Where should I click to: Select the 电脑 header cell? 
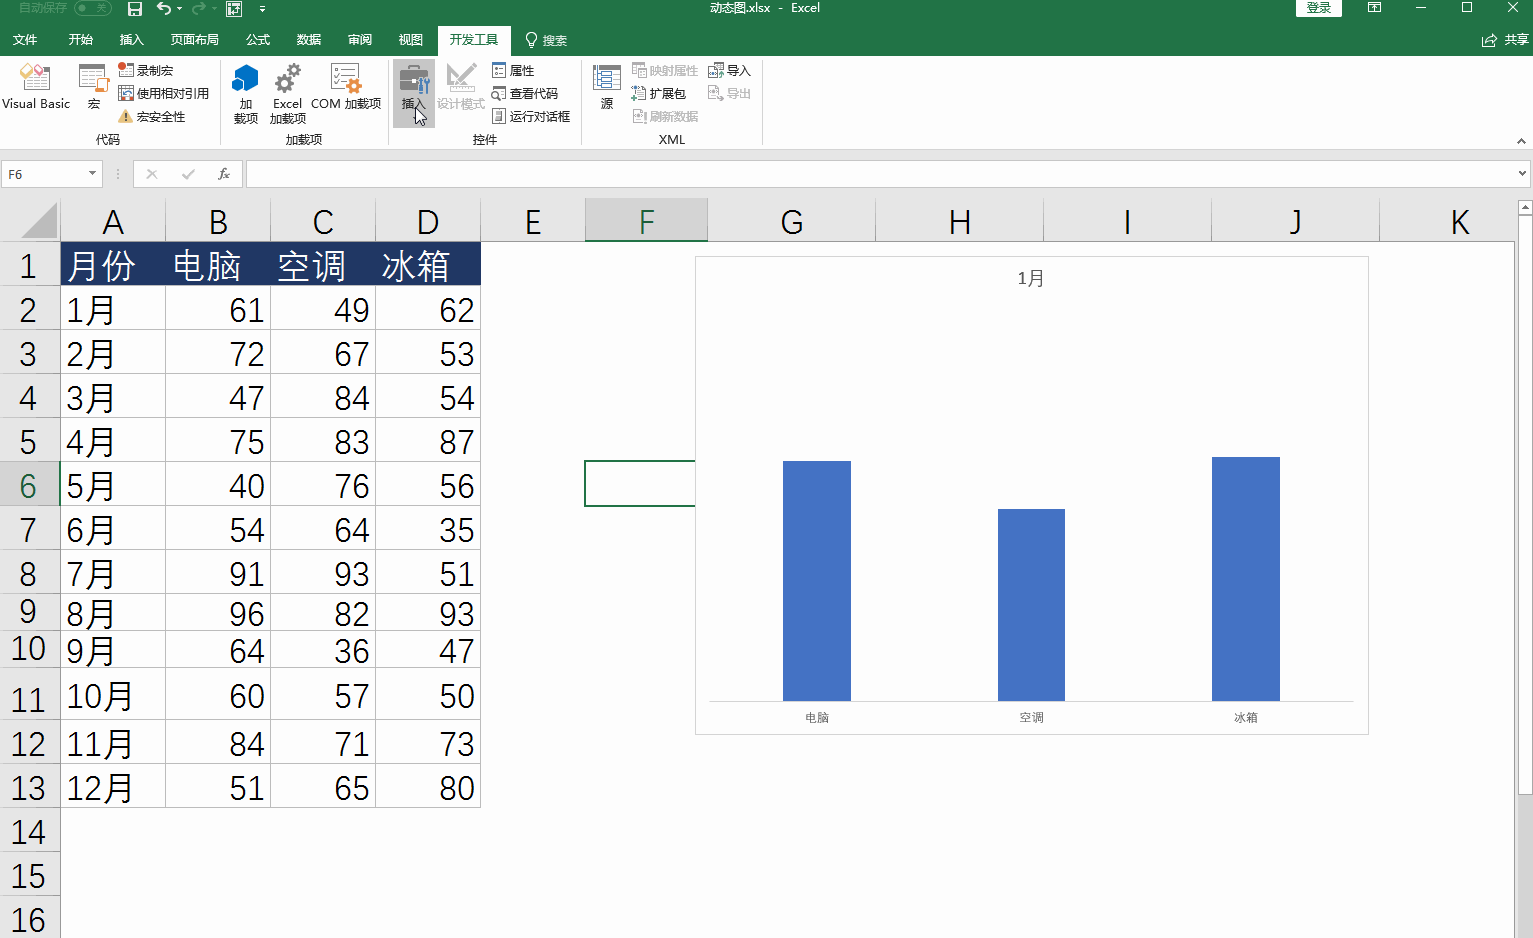[x=218, y=265]
